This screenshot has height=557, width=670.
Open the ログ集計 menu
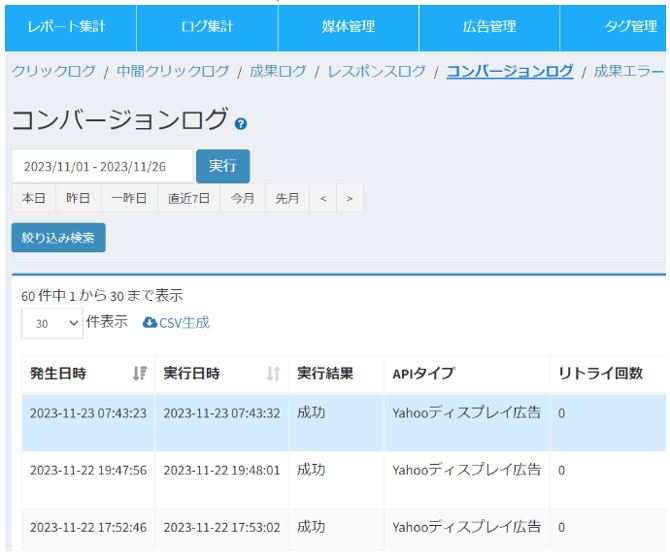coord(206,27)
